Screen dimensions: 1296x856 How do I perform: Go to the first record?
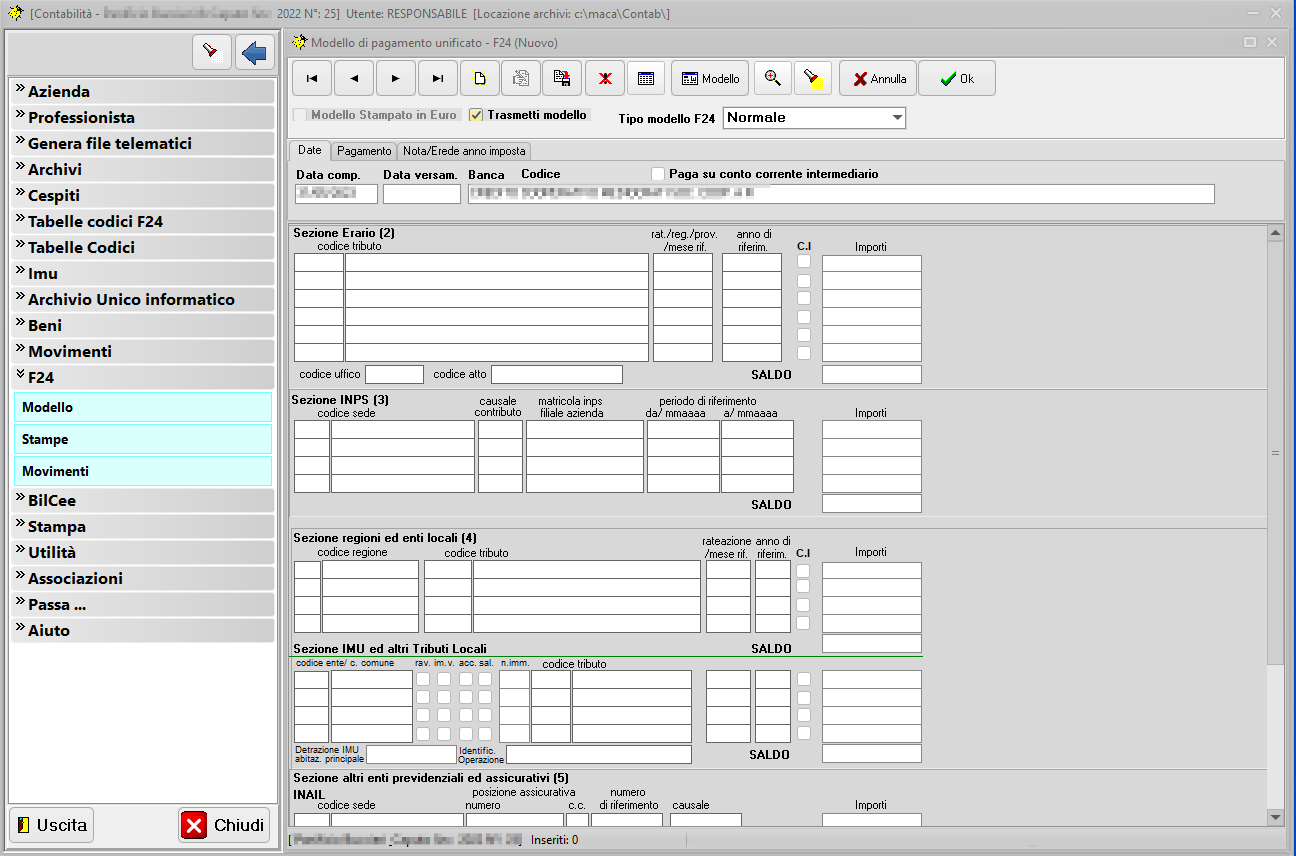point(312,78)
